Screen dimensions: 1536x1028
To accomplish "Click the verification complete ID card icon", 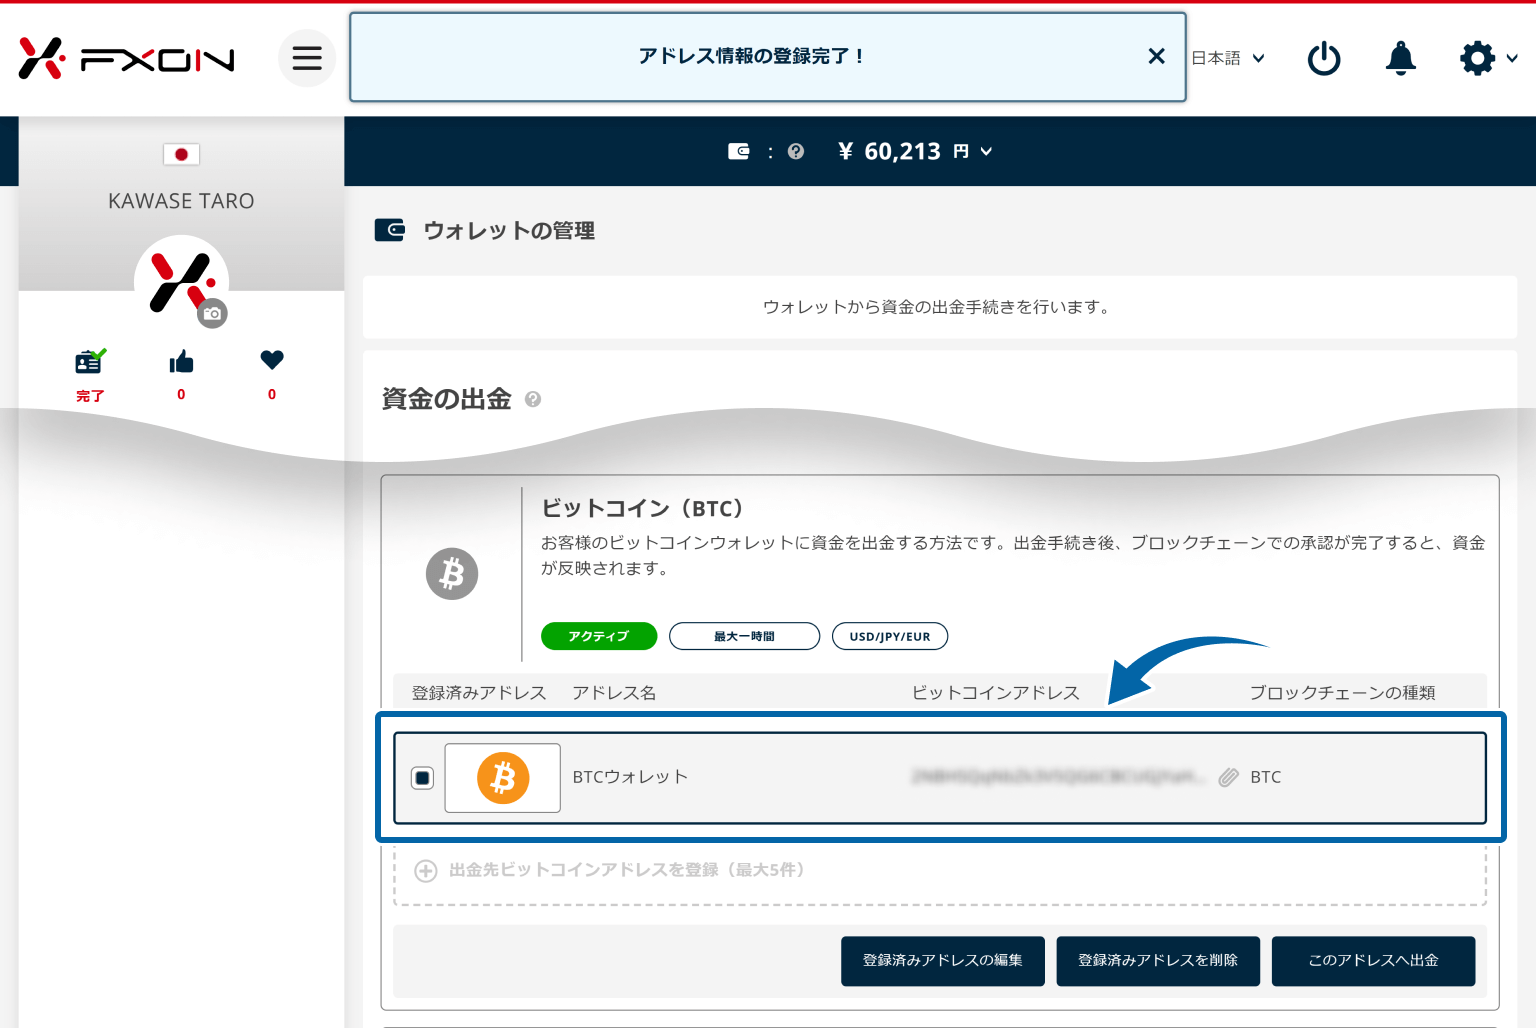I will pyautogui.click(x=90, y=362).
